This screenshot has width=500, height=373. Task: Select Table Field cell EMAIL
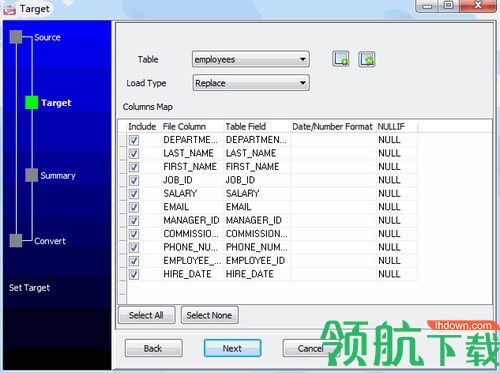(257, 207)
